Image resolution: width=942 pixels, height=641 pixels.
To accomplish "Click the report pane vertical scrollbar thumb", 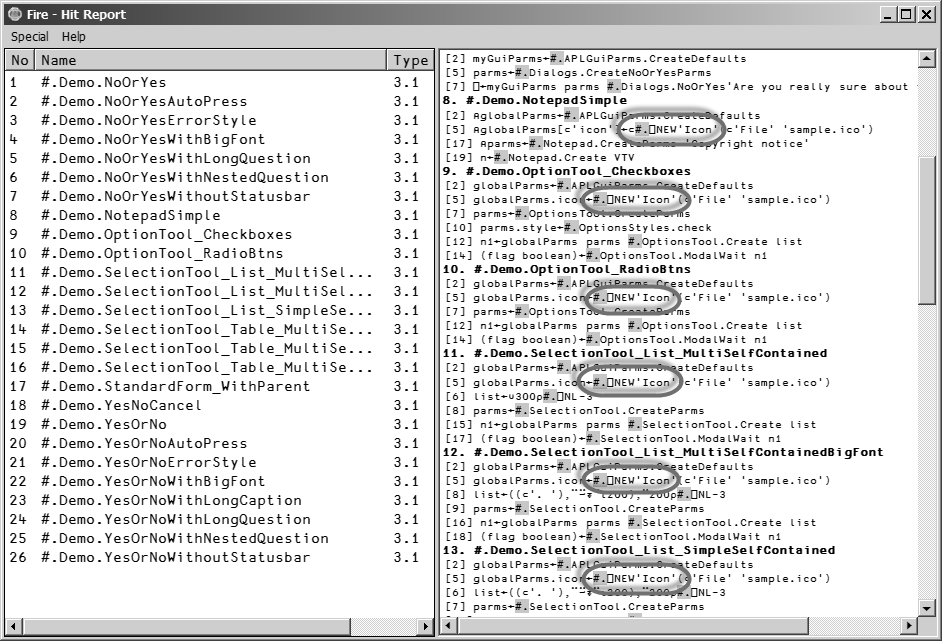I will pyautogui.click(x=926, y=231).
